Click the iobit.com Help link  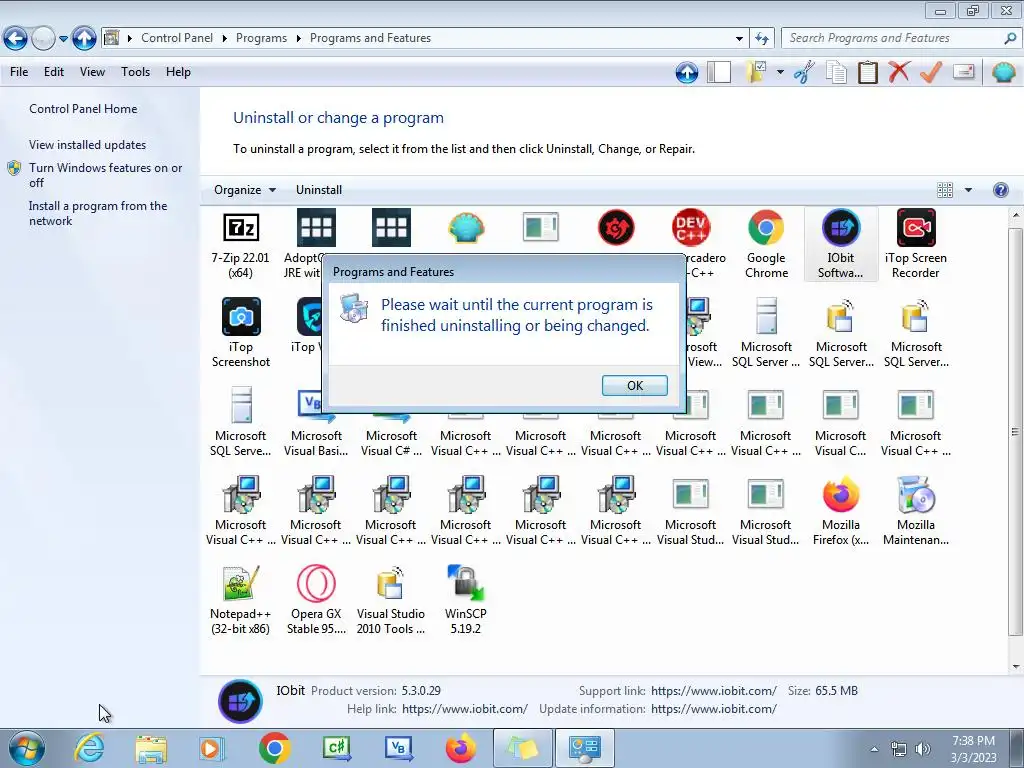[x=465, y=709]
